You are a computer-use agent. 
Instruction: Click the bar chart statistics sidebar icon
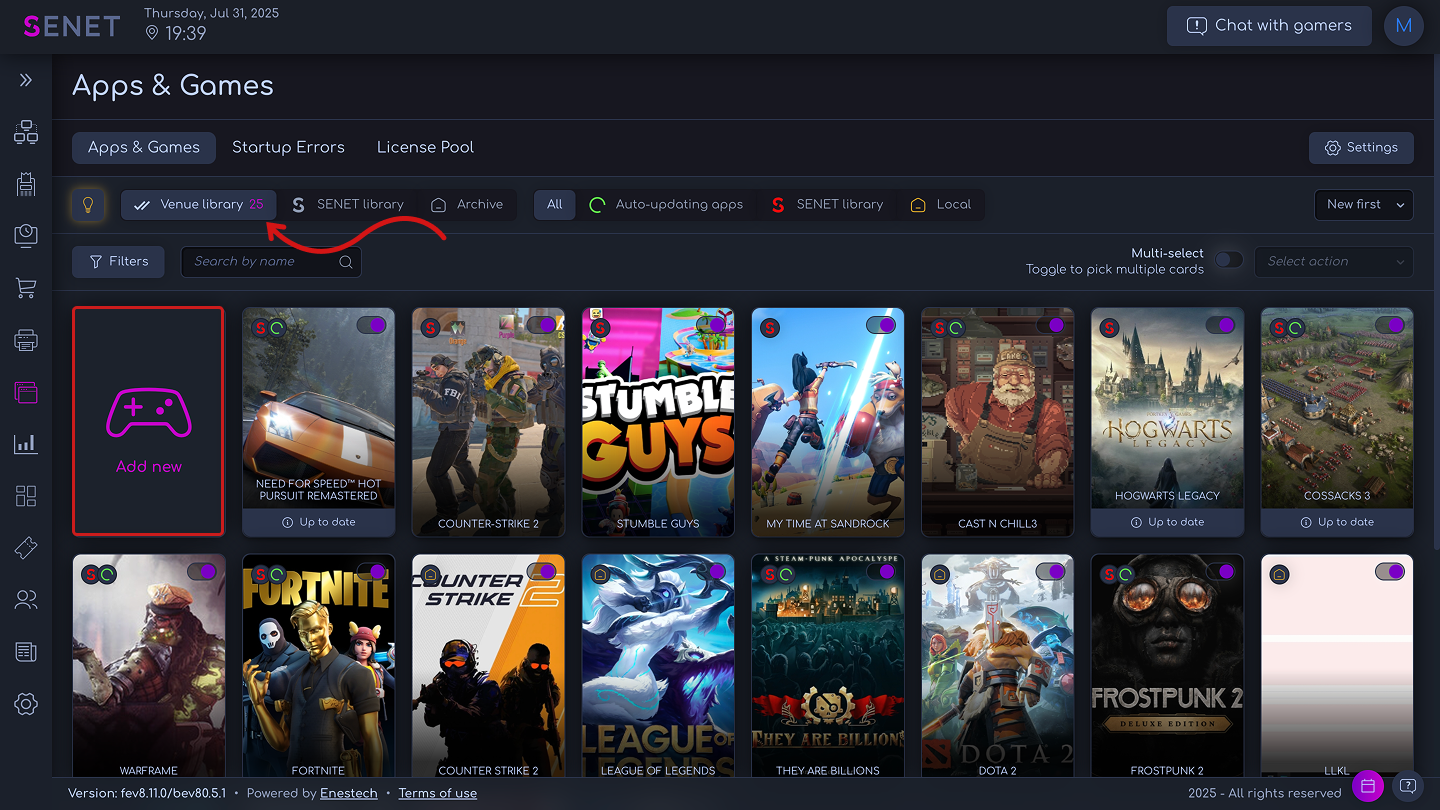[x=25, y=443]
